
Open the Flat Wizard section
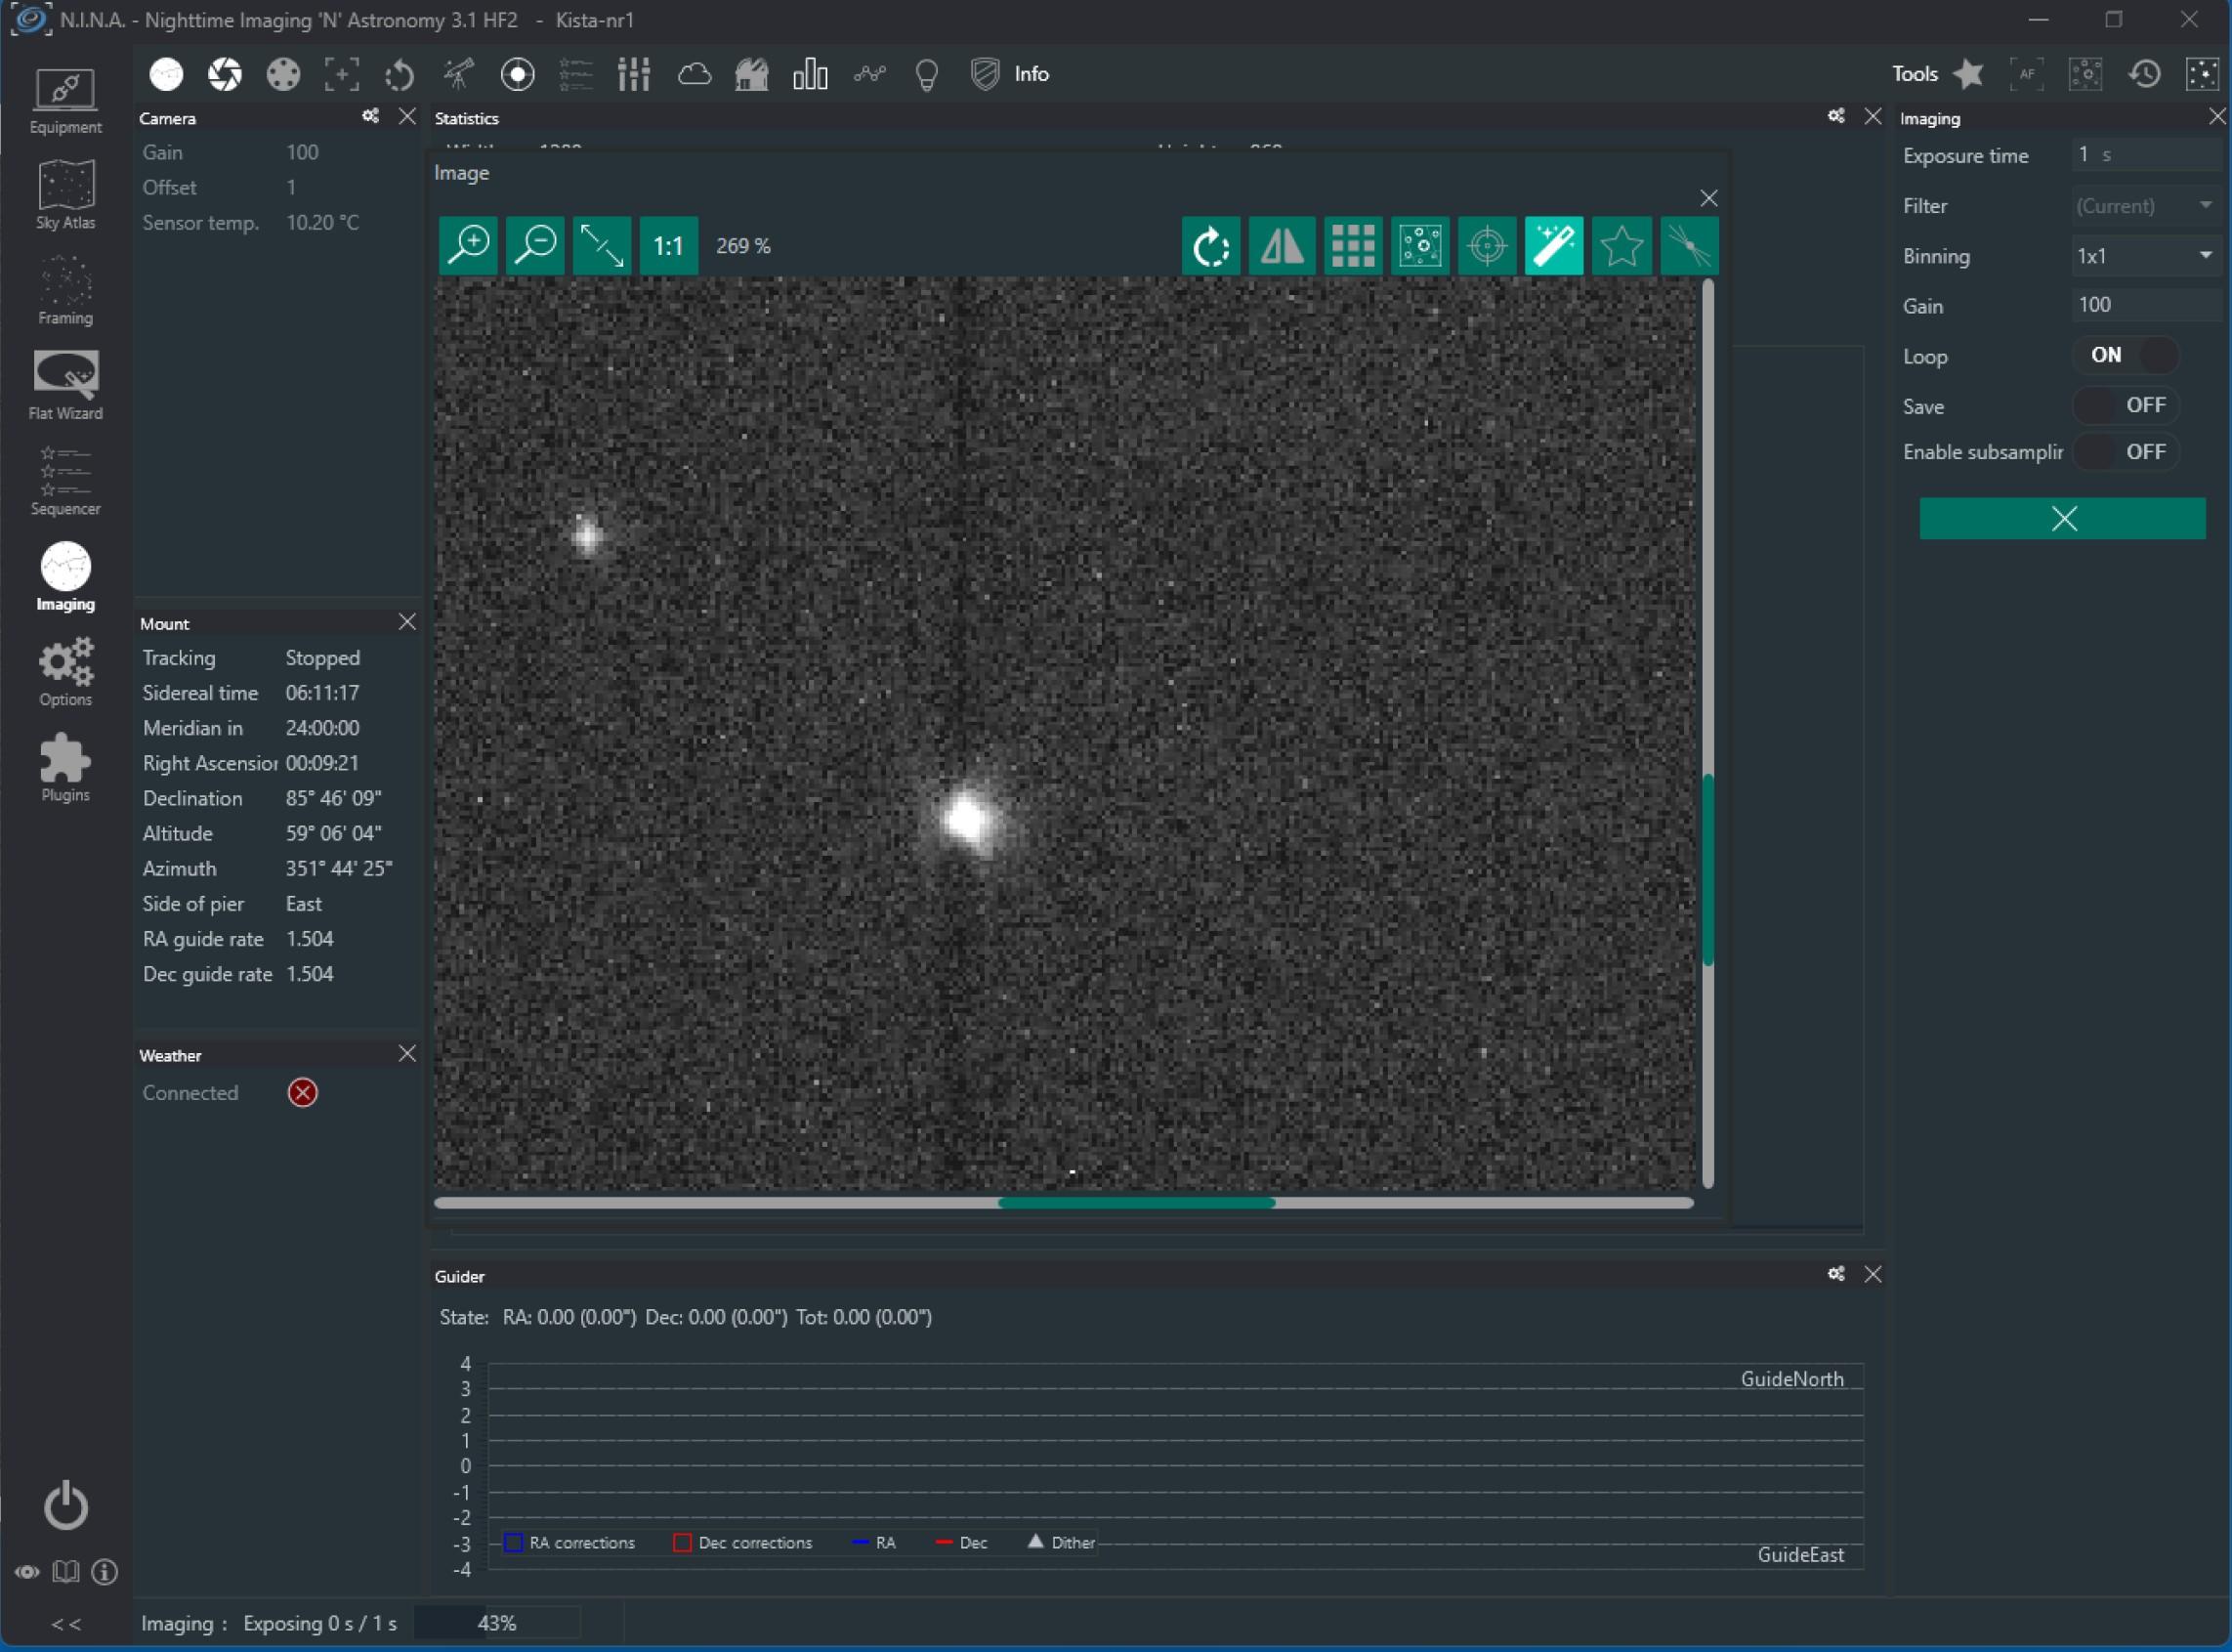pos(65,386)
